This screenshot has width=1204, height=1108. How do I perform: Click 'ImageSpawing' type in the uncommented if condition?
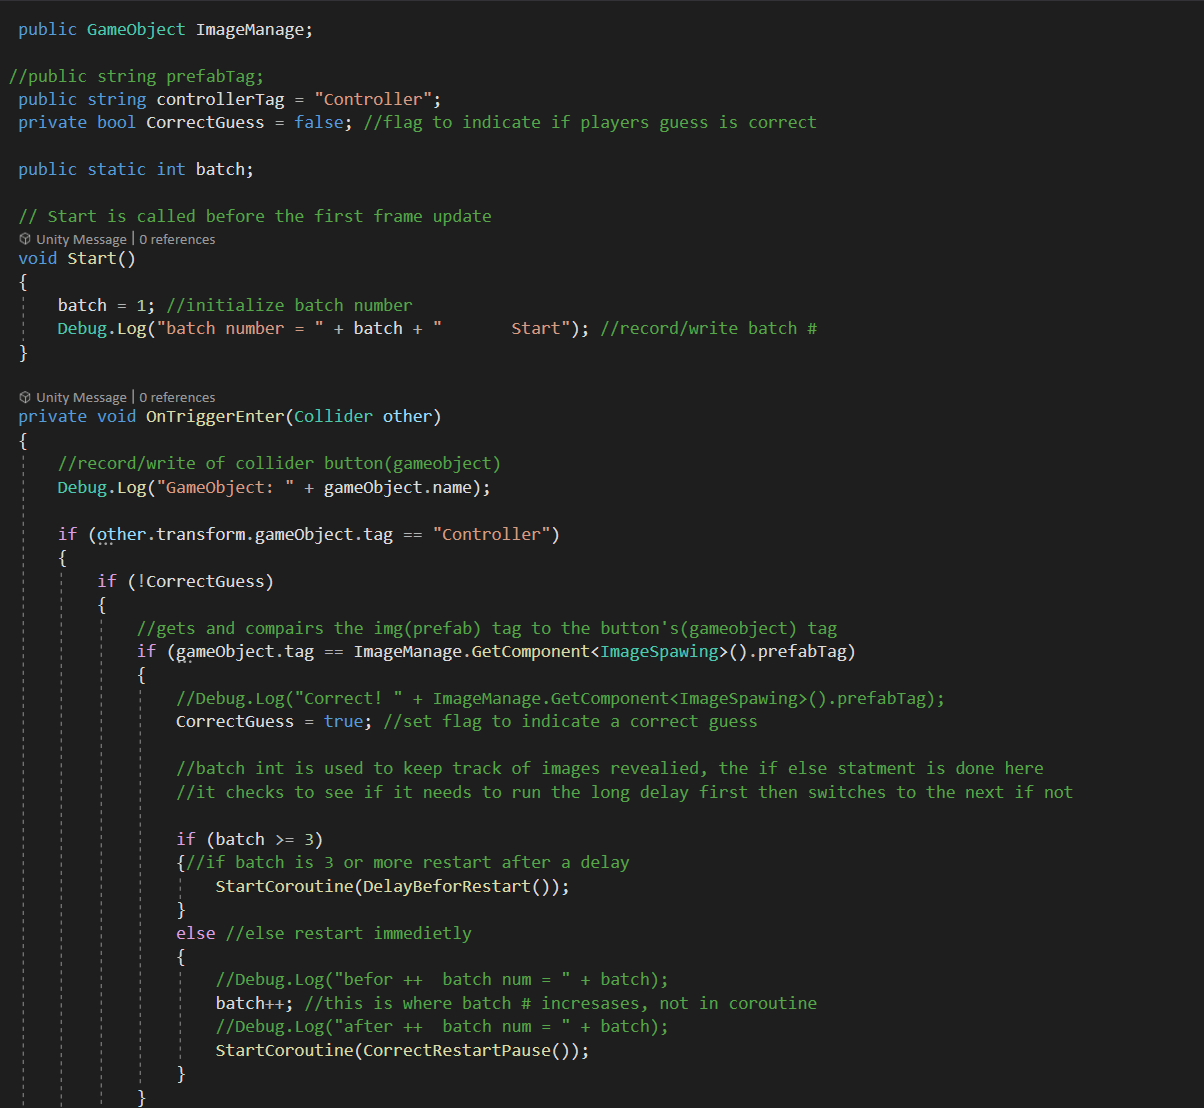[x=659, y=651]
